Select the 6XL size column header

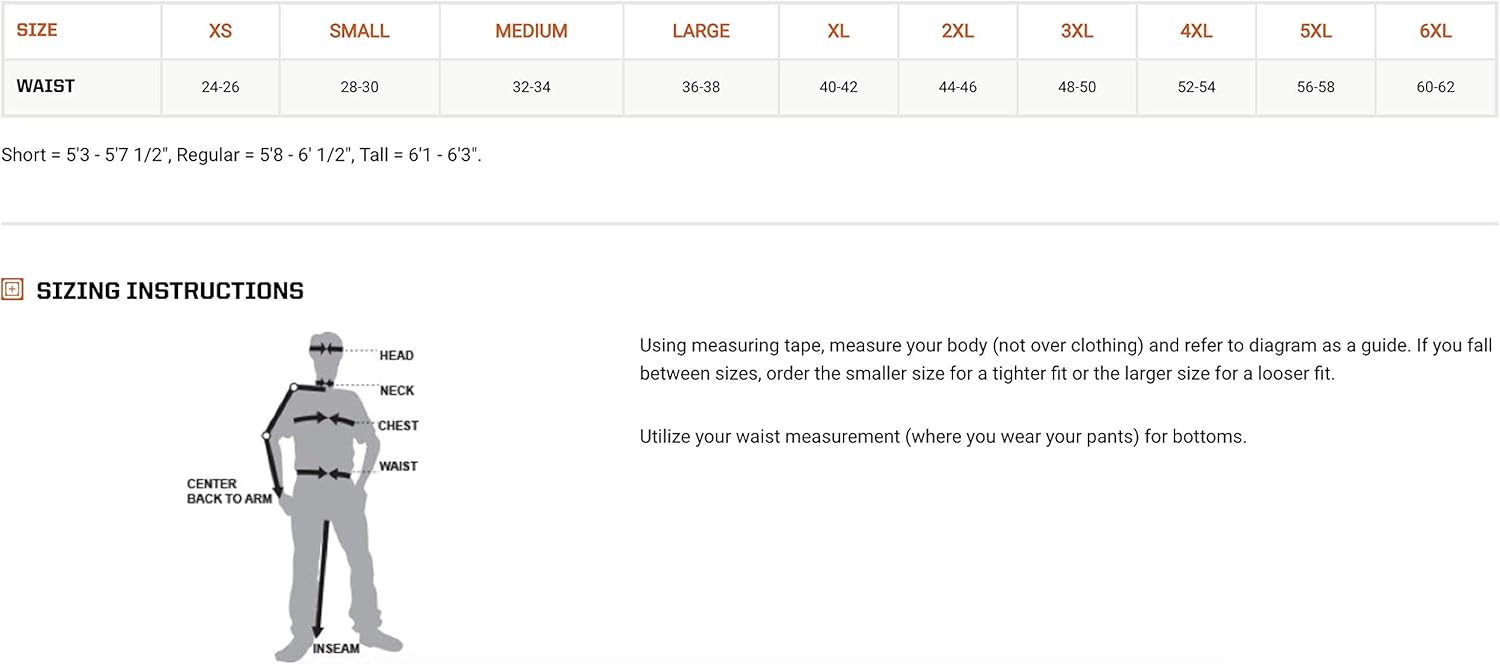pyautogui.click(x=1435, y=31)
